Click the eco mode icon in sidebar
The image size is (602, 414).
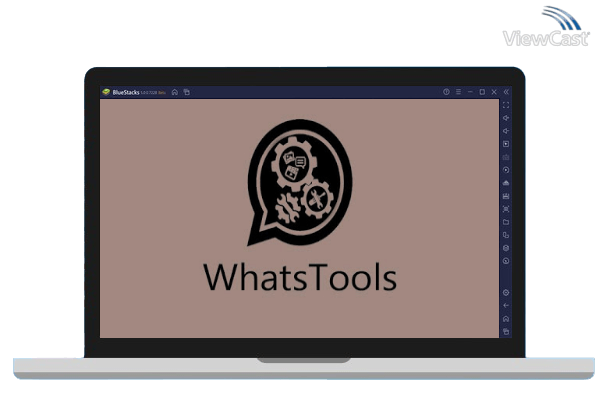506,261
